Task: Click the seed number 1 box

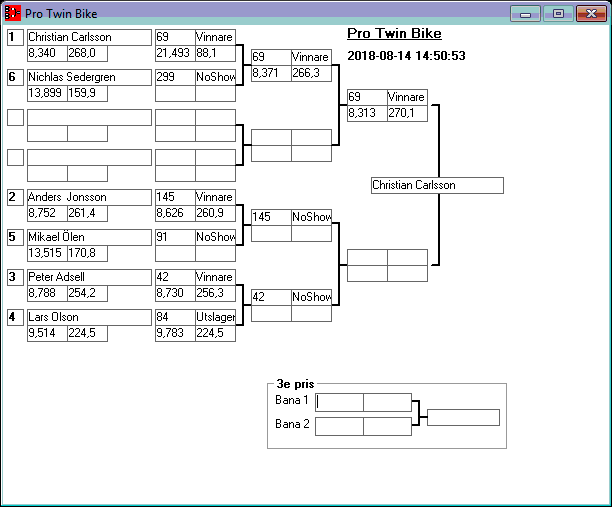Action: (15, 37)
